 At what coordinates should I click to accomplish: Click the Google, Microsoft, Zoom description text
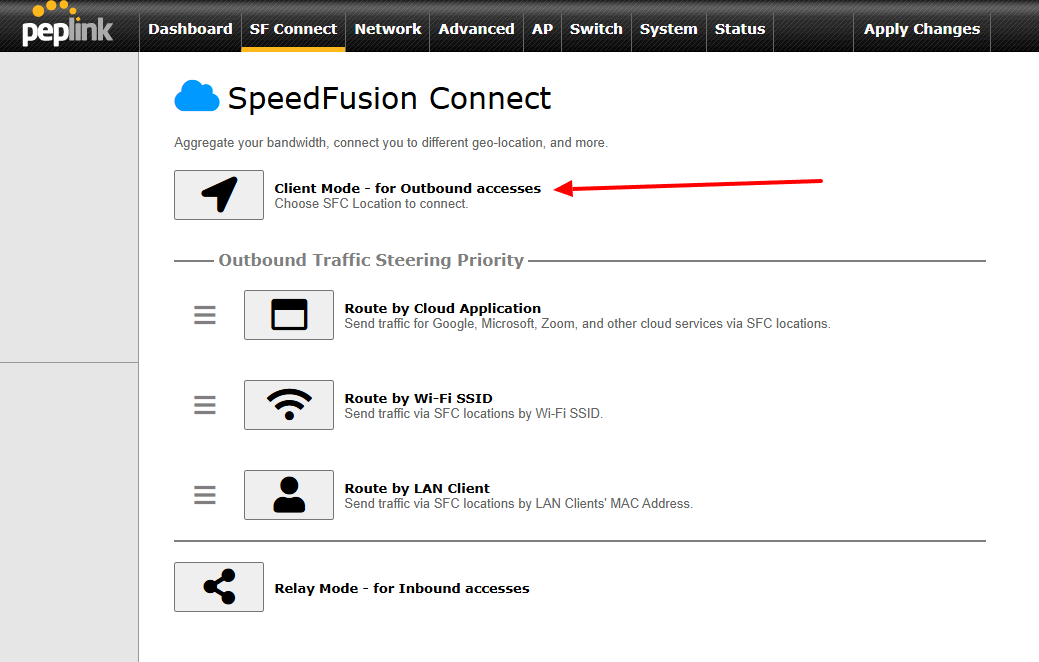pos(587,324)
